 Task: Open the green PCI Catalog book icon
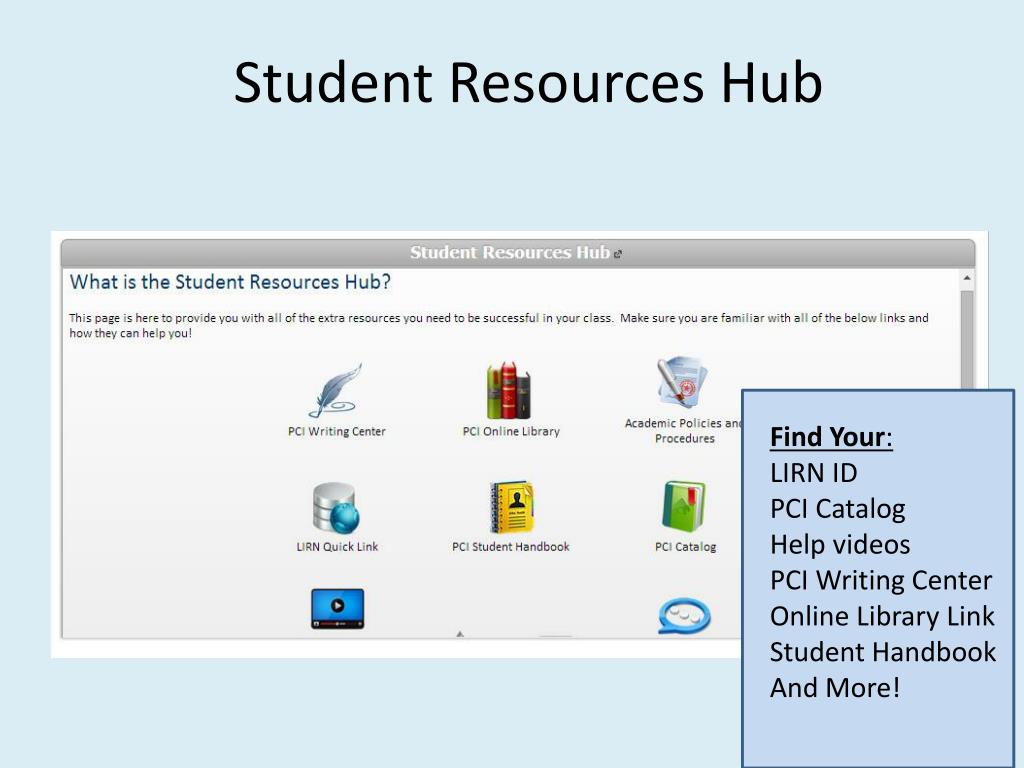[684, 506]
